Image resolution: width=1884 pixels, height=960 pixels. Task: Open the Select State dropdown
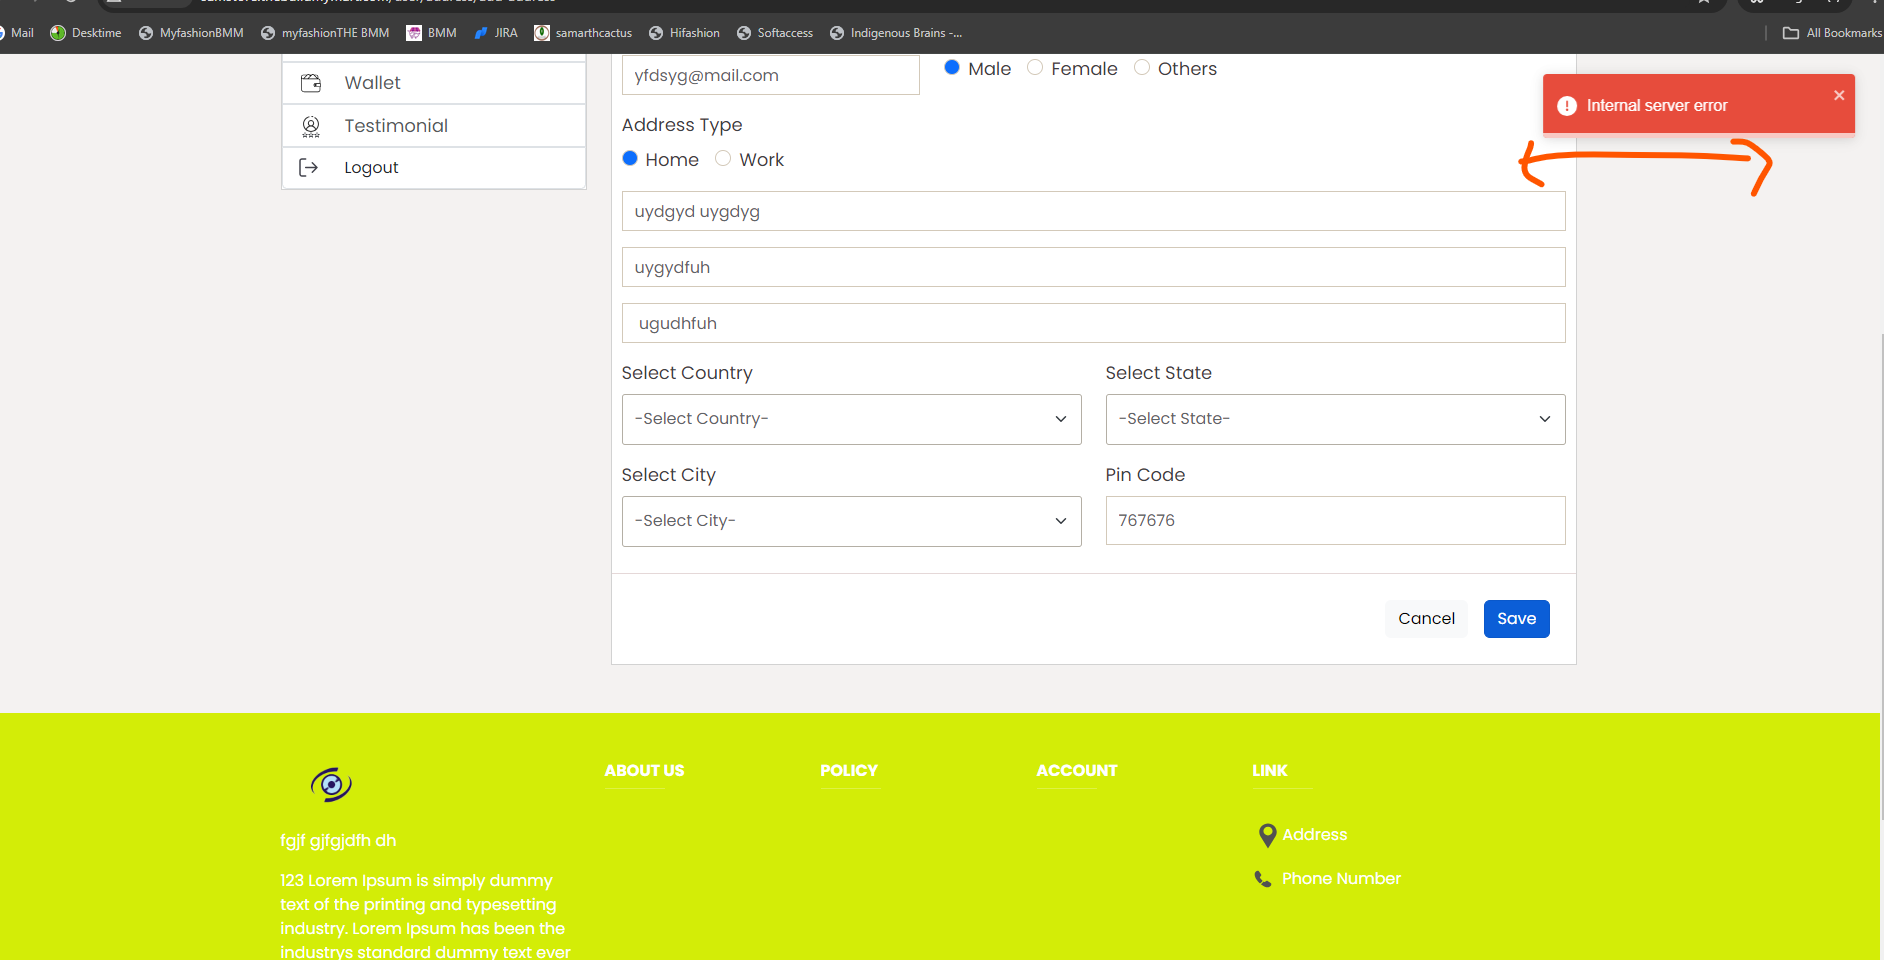tap(1336, 419)
